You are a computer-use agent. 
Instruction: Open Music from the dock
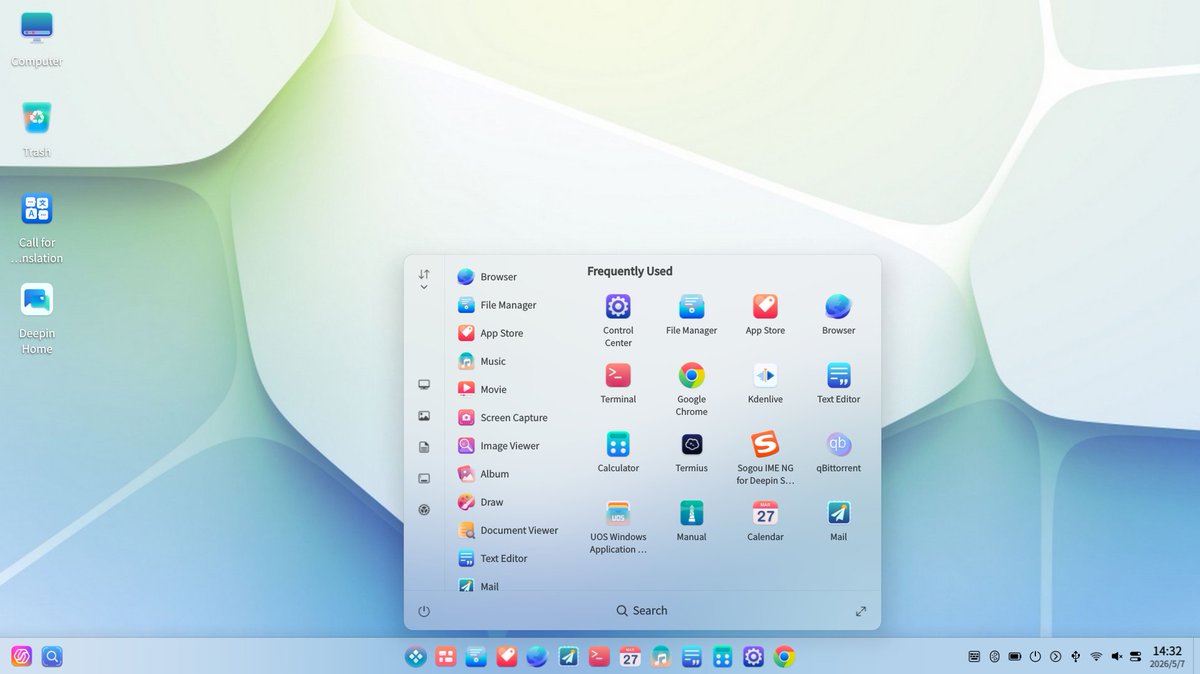pos(661,657)
